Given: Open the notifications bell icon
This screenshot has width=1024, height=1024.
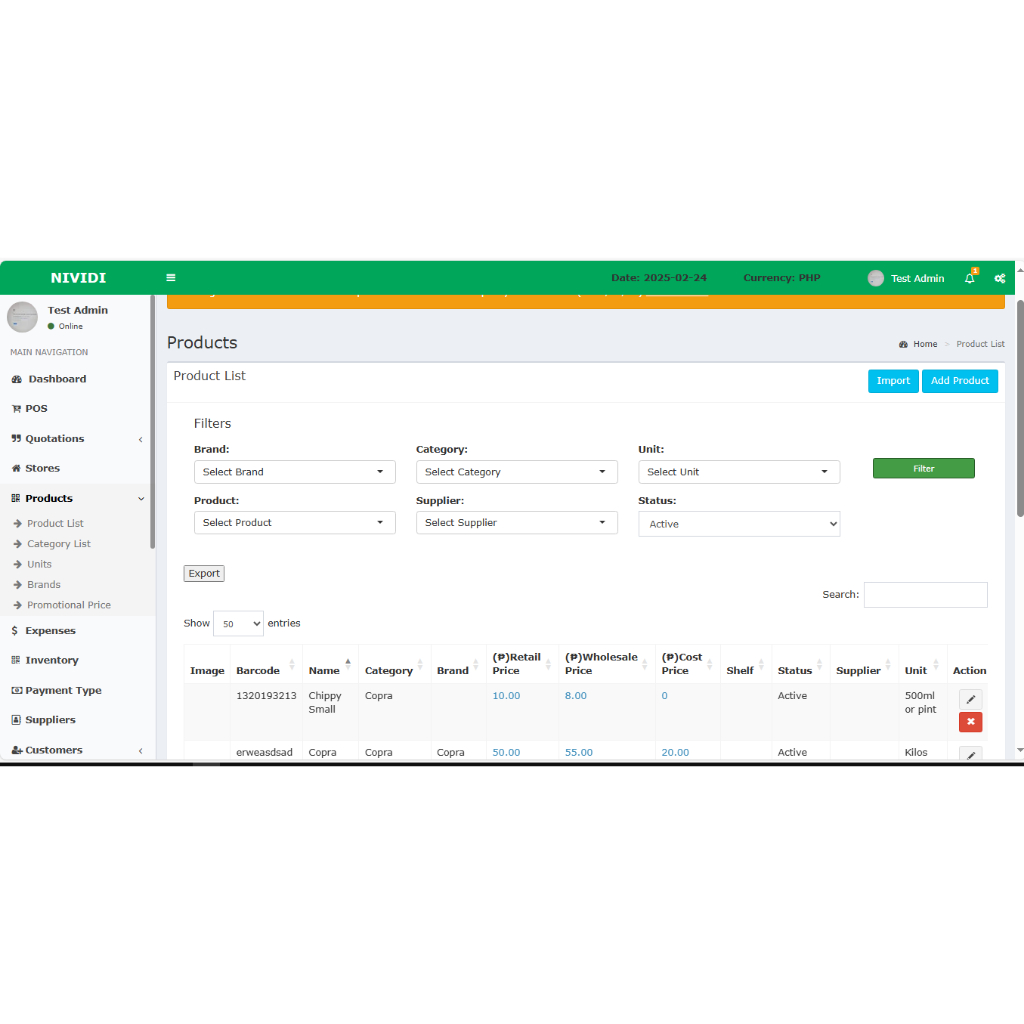Looking at the screenshot, I should [969, 278].
